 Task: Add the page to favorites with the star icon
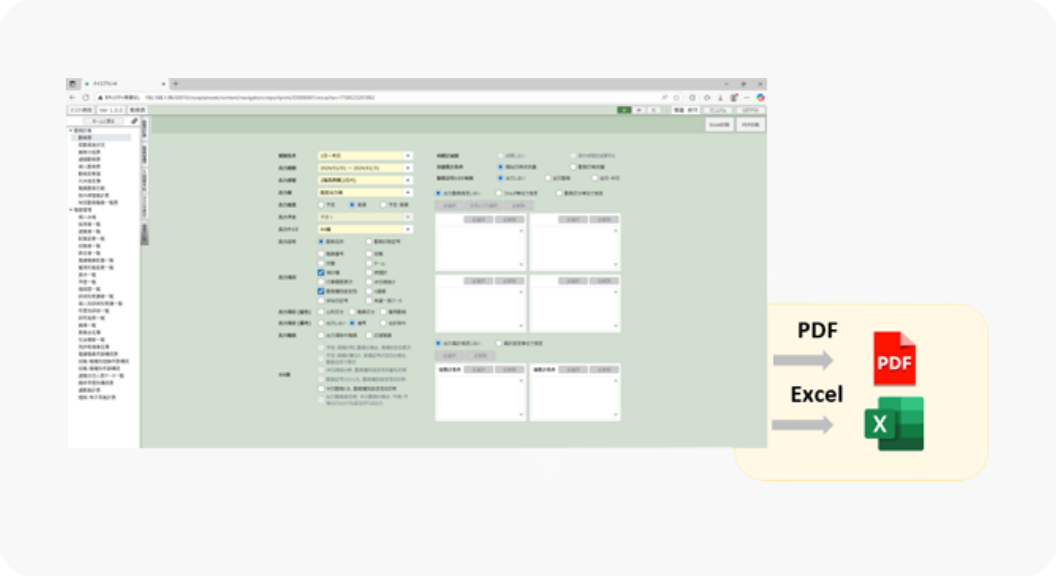click(x=677, y=98)
